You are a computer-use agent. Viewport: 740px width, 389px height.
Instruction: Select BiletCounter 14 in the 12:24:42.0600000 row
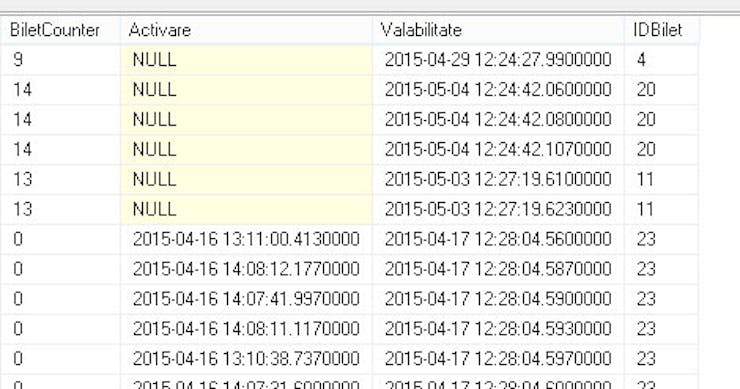(x=60, y=90)
